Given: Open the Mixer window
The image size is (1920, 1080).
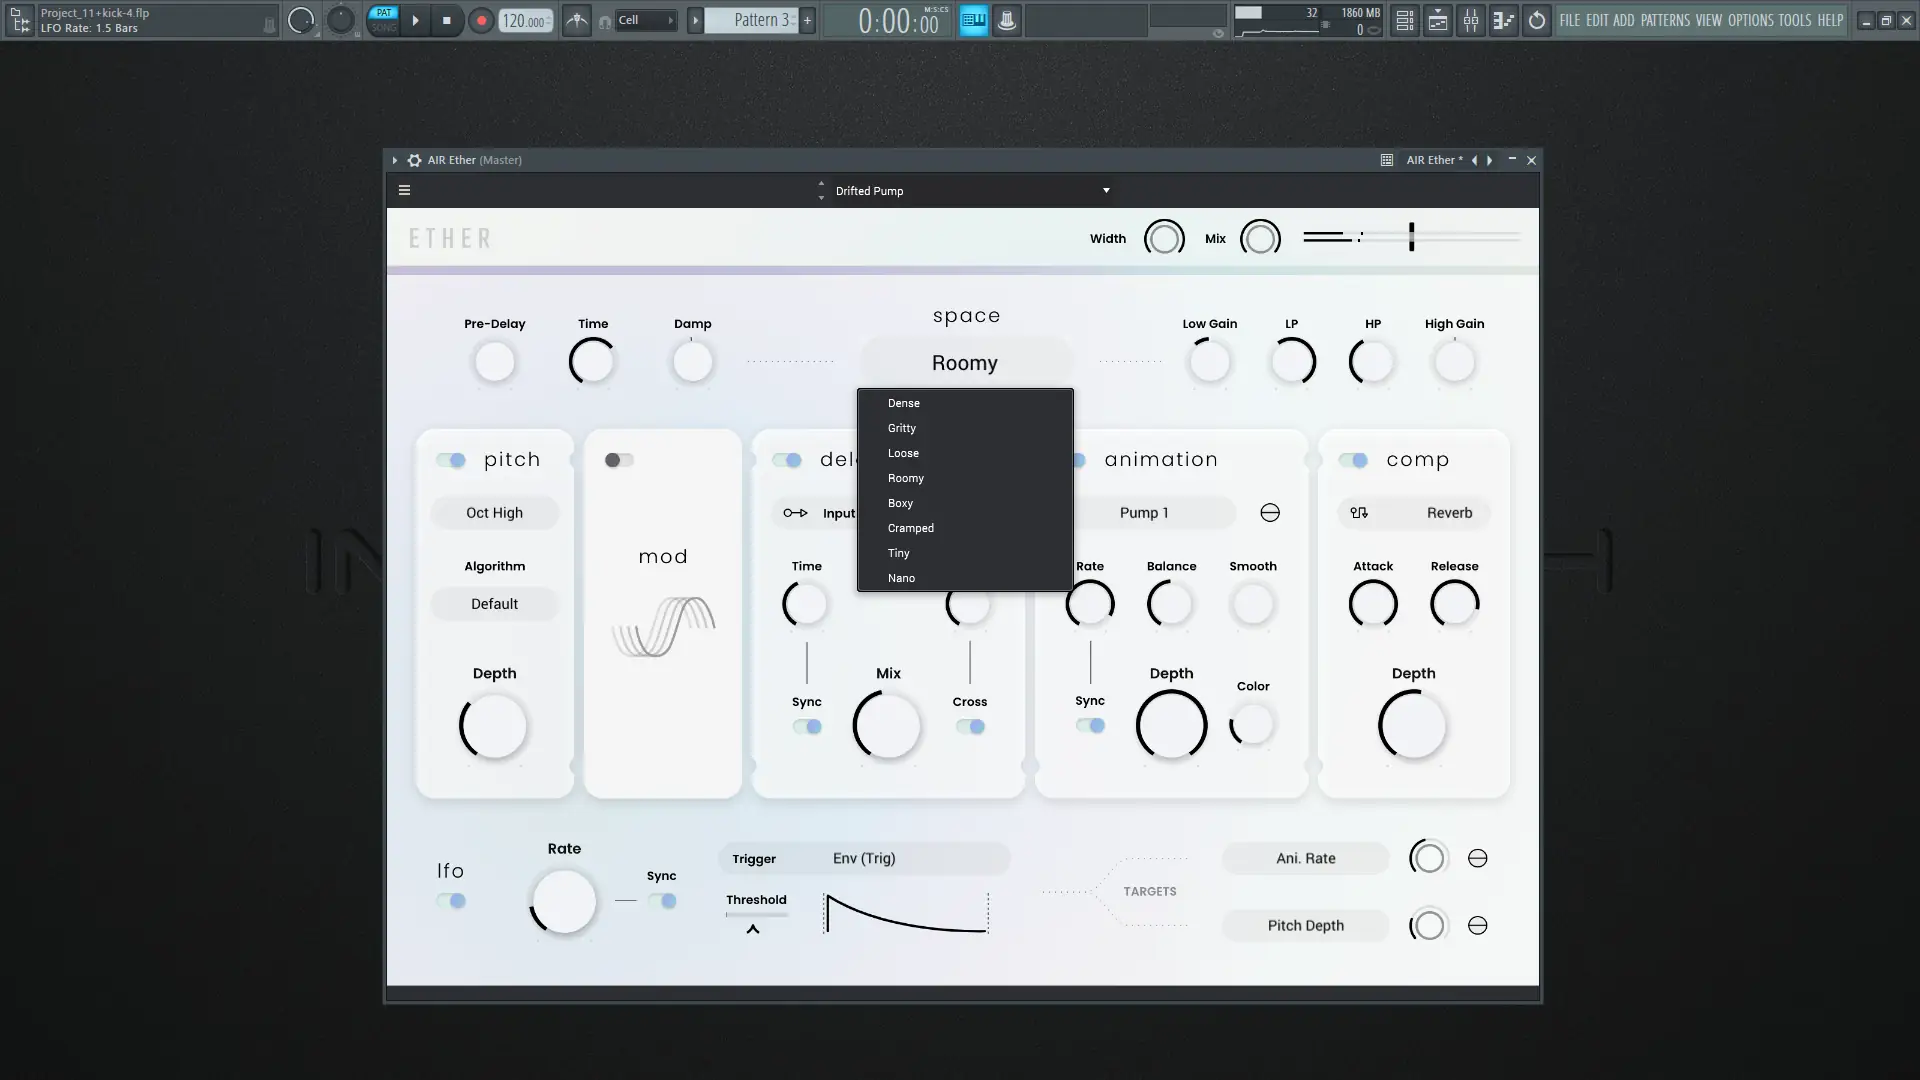Looking at the screenshot, I should pyautogui.click(x=1471, y=20).
